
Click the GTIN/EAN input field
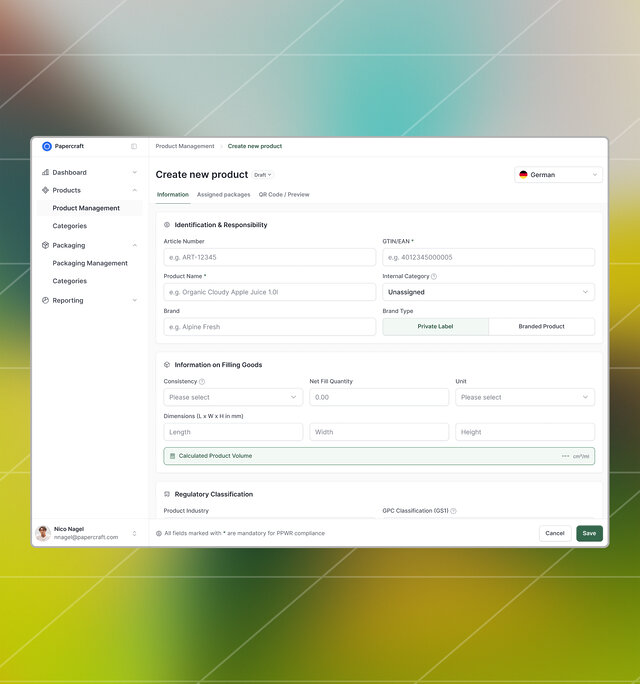pos(488,257)
